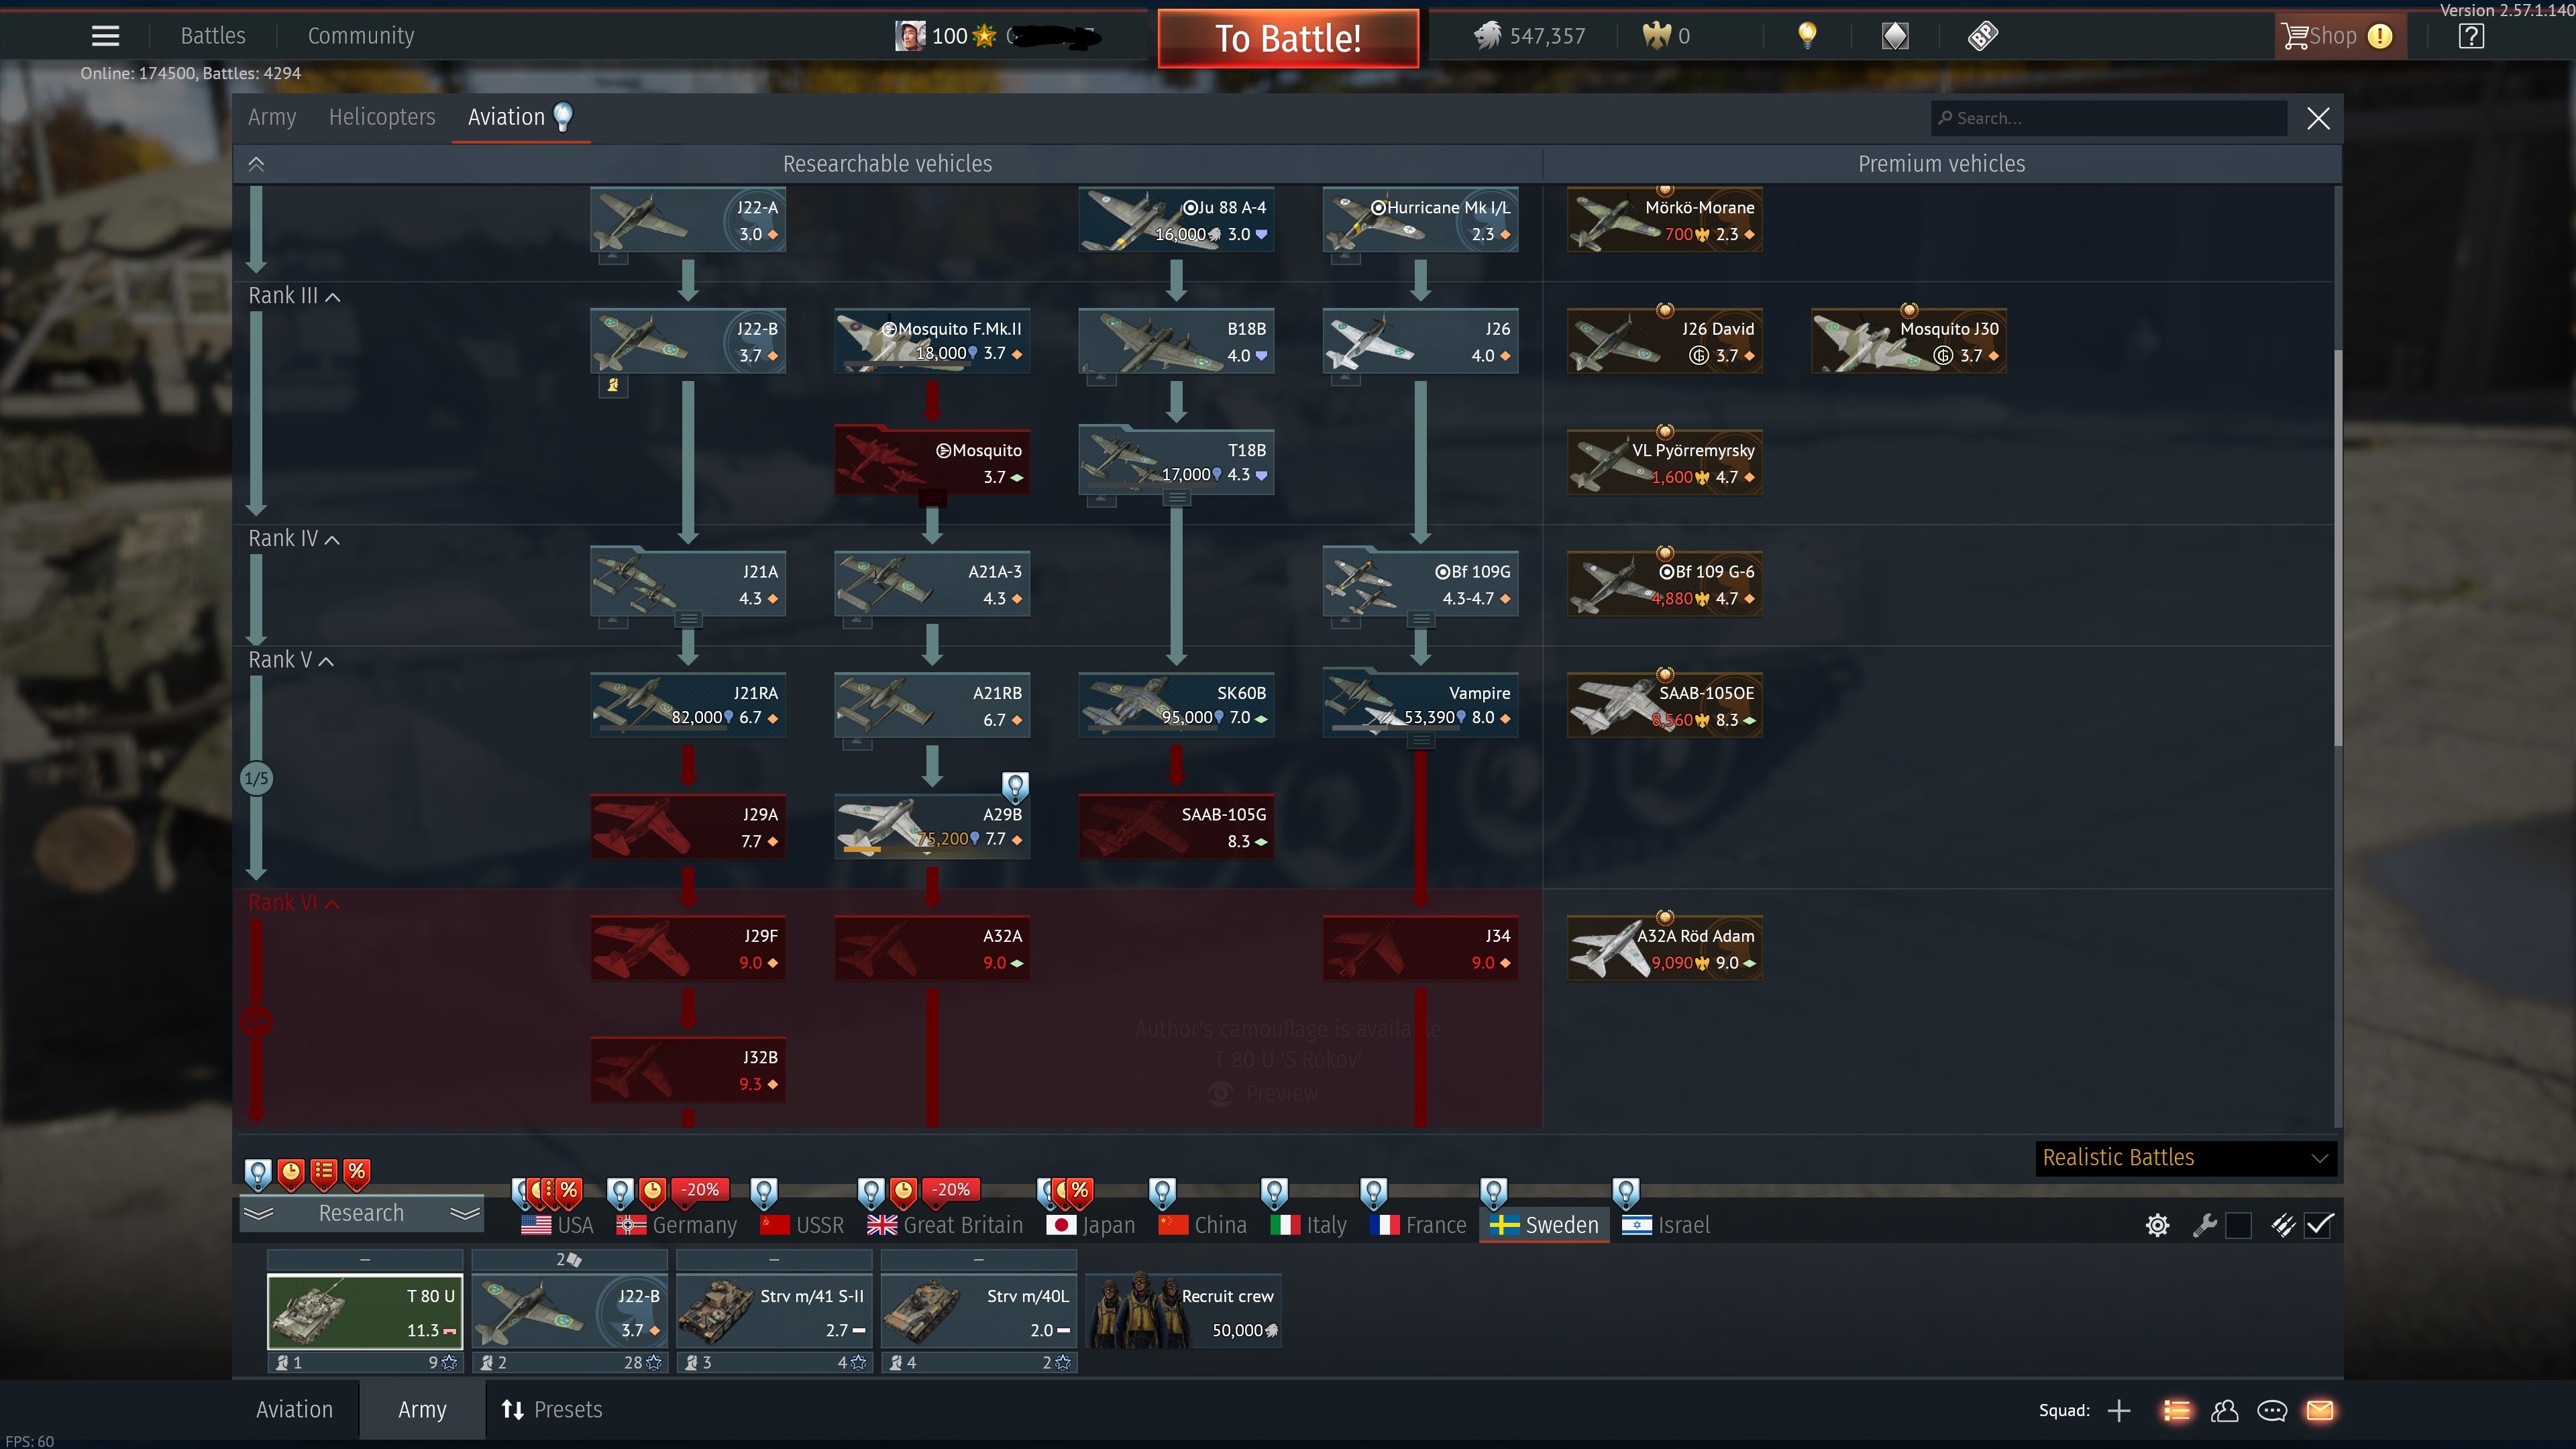Screen dimensions: 2576x1449
Task: Click the To Battle! button
Action: click(x=1288, y=38)
